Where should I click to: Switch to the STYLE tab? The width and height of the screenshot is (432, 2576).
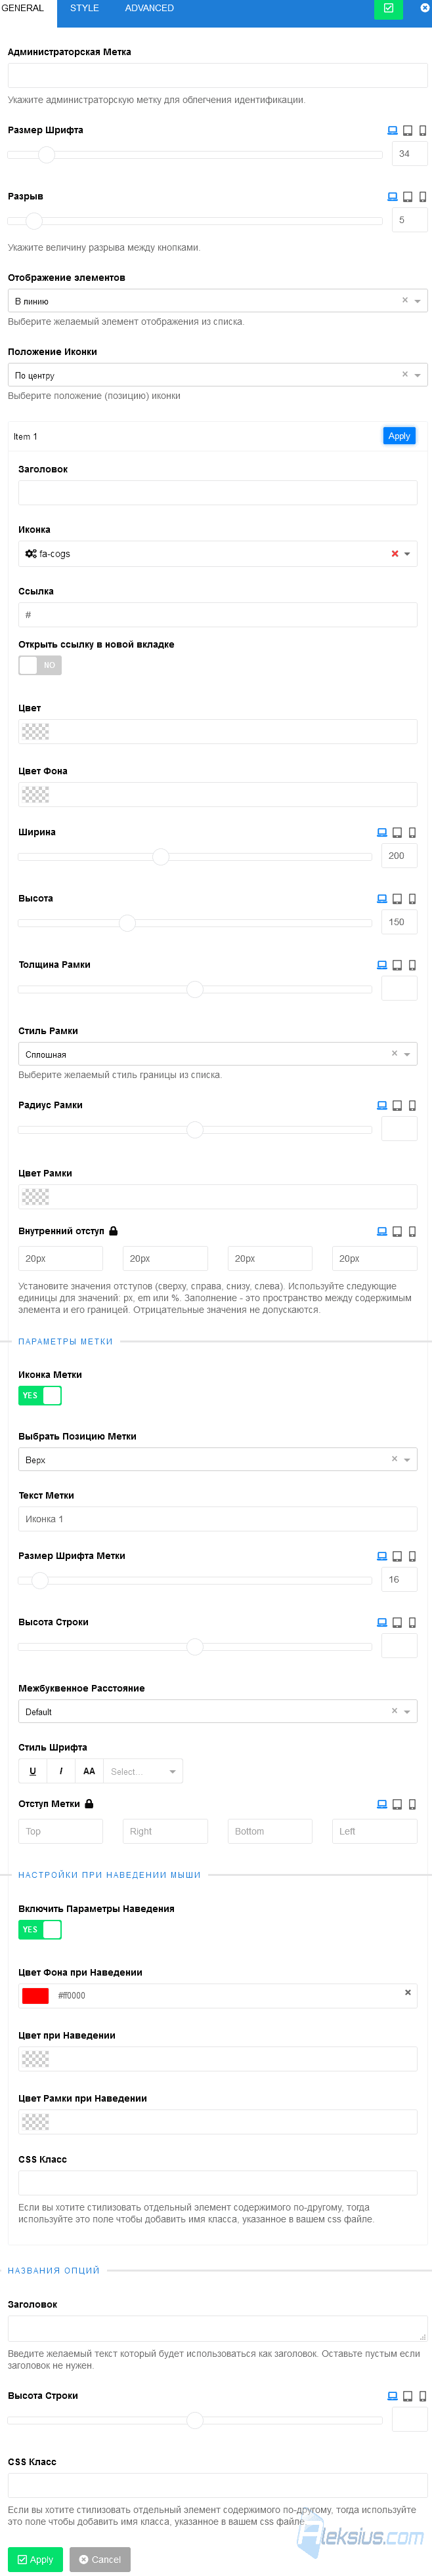click(x=84, y=8)
